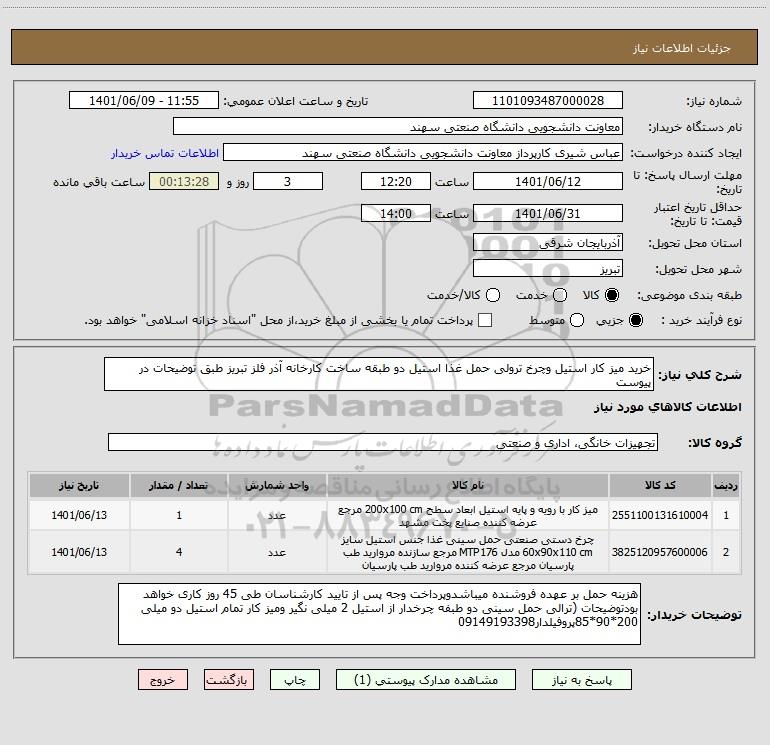Image resolution: width=770 pixels, height=745 pixels.
Task: Click the ایجاد کننده درخواست field
Action: (423, 153)
